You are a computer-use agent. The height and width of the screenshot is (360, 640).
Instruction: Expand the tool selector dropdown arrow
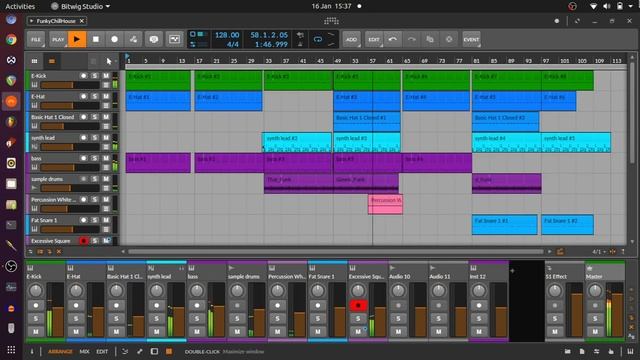pyautogui.click(x=116, y=62)
